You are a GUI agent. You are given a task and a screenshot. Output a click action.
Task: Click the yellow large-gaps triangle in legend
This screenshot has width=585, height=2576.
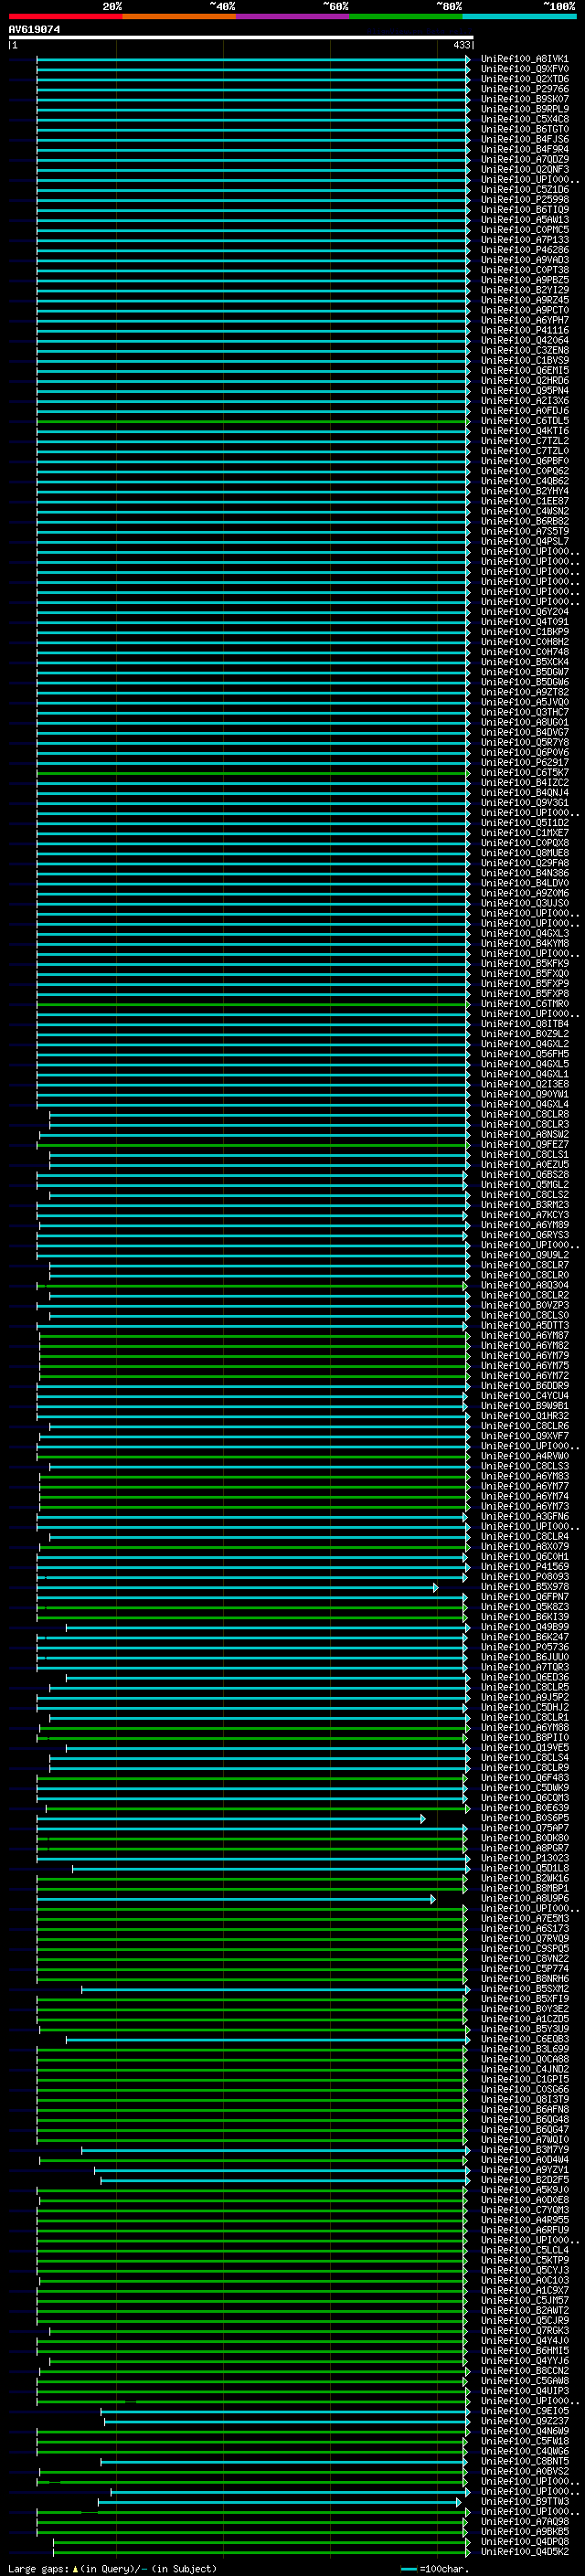point(75,2568)
